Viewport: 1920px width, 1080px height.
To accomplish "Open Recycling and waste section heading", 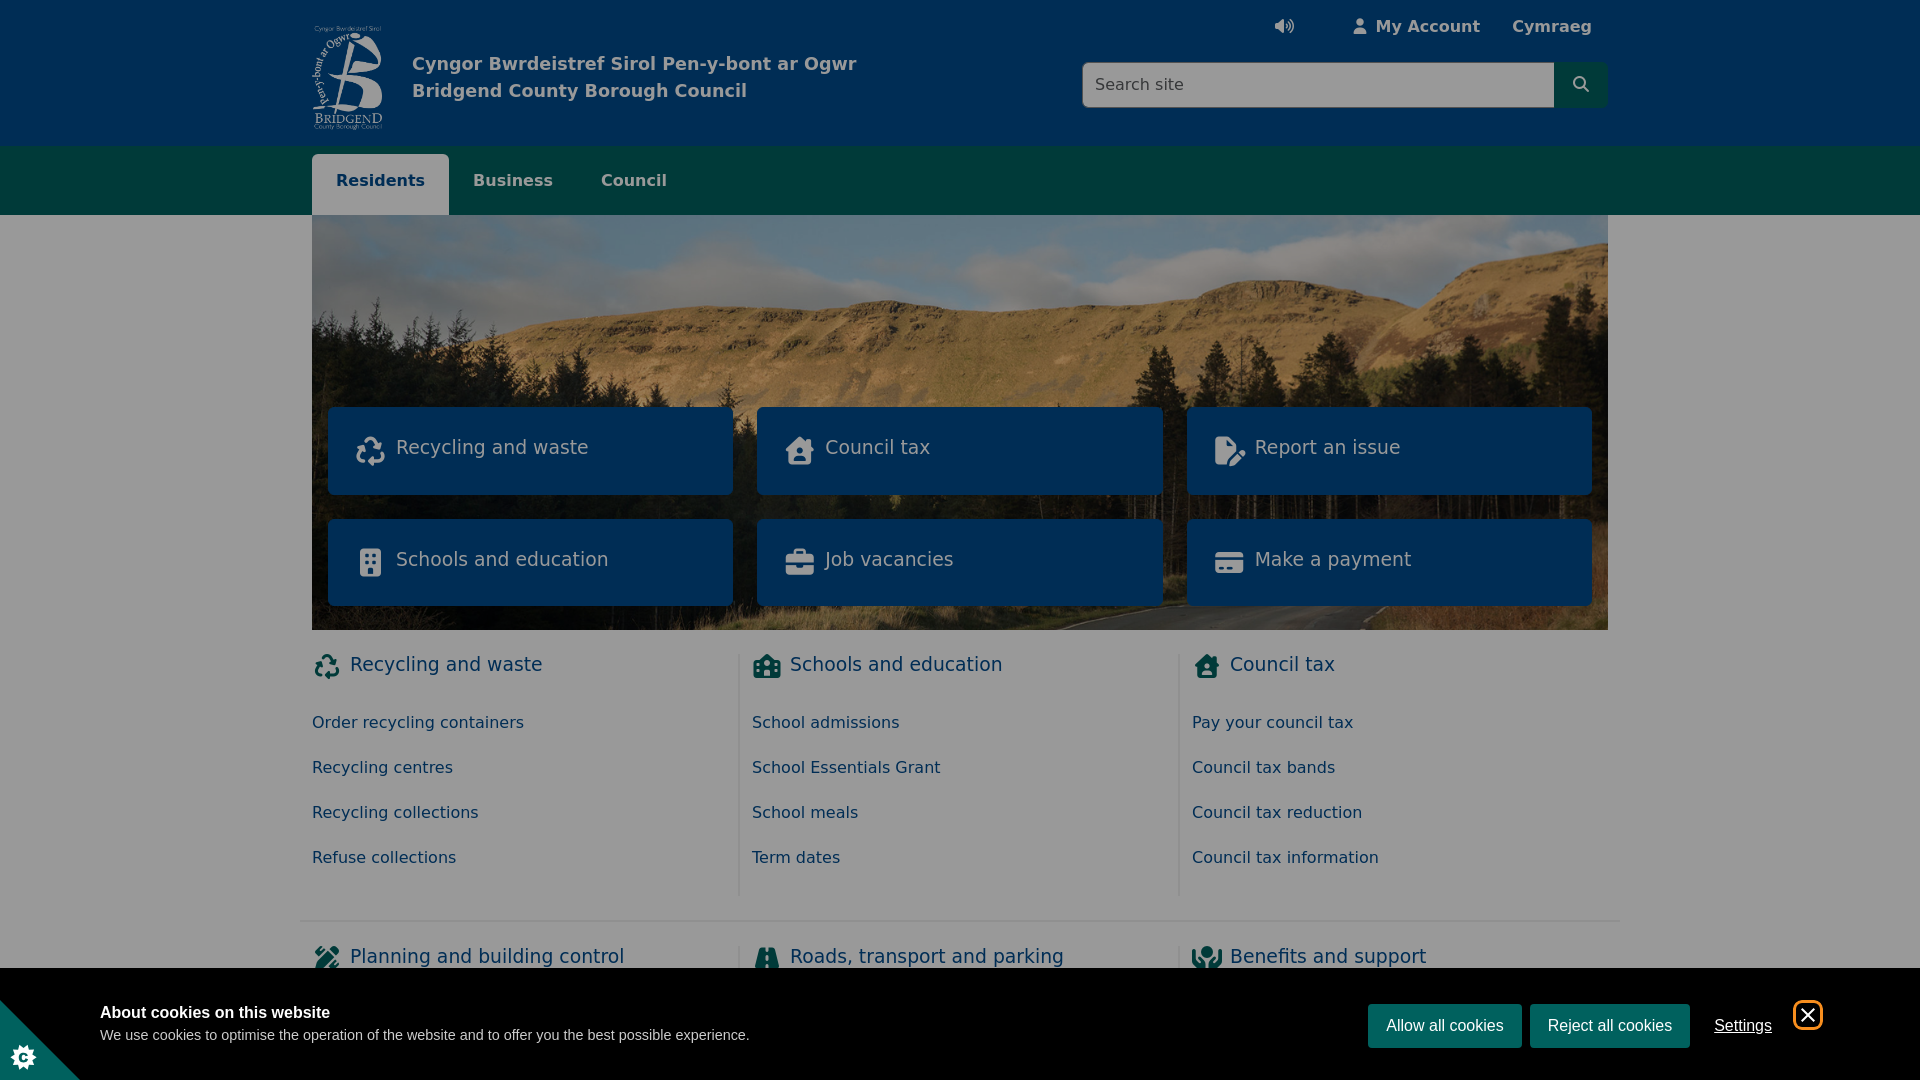I will tap(446, 665).
